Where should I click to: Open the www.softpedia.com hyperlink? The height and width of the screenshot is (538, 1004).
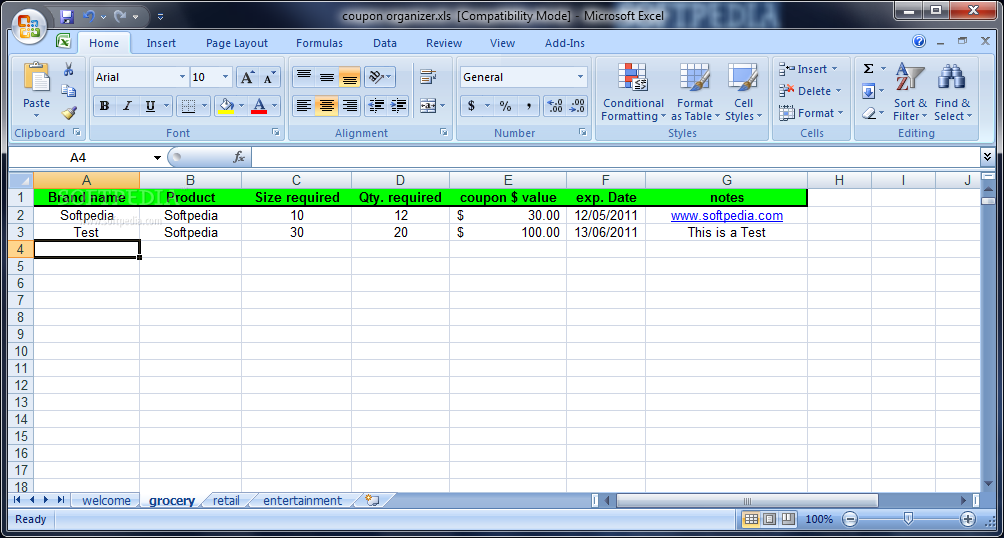(727, 216)
